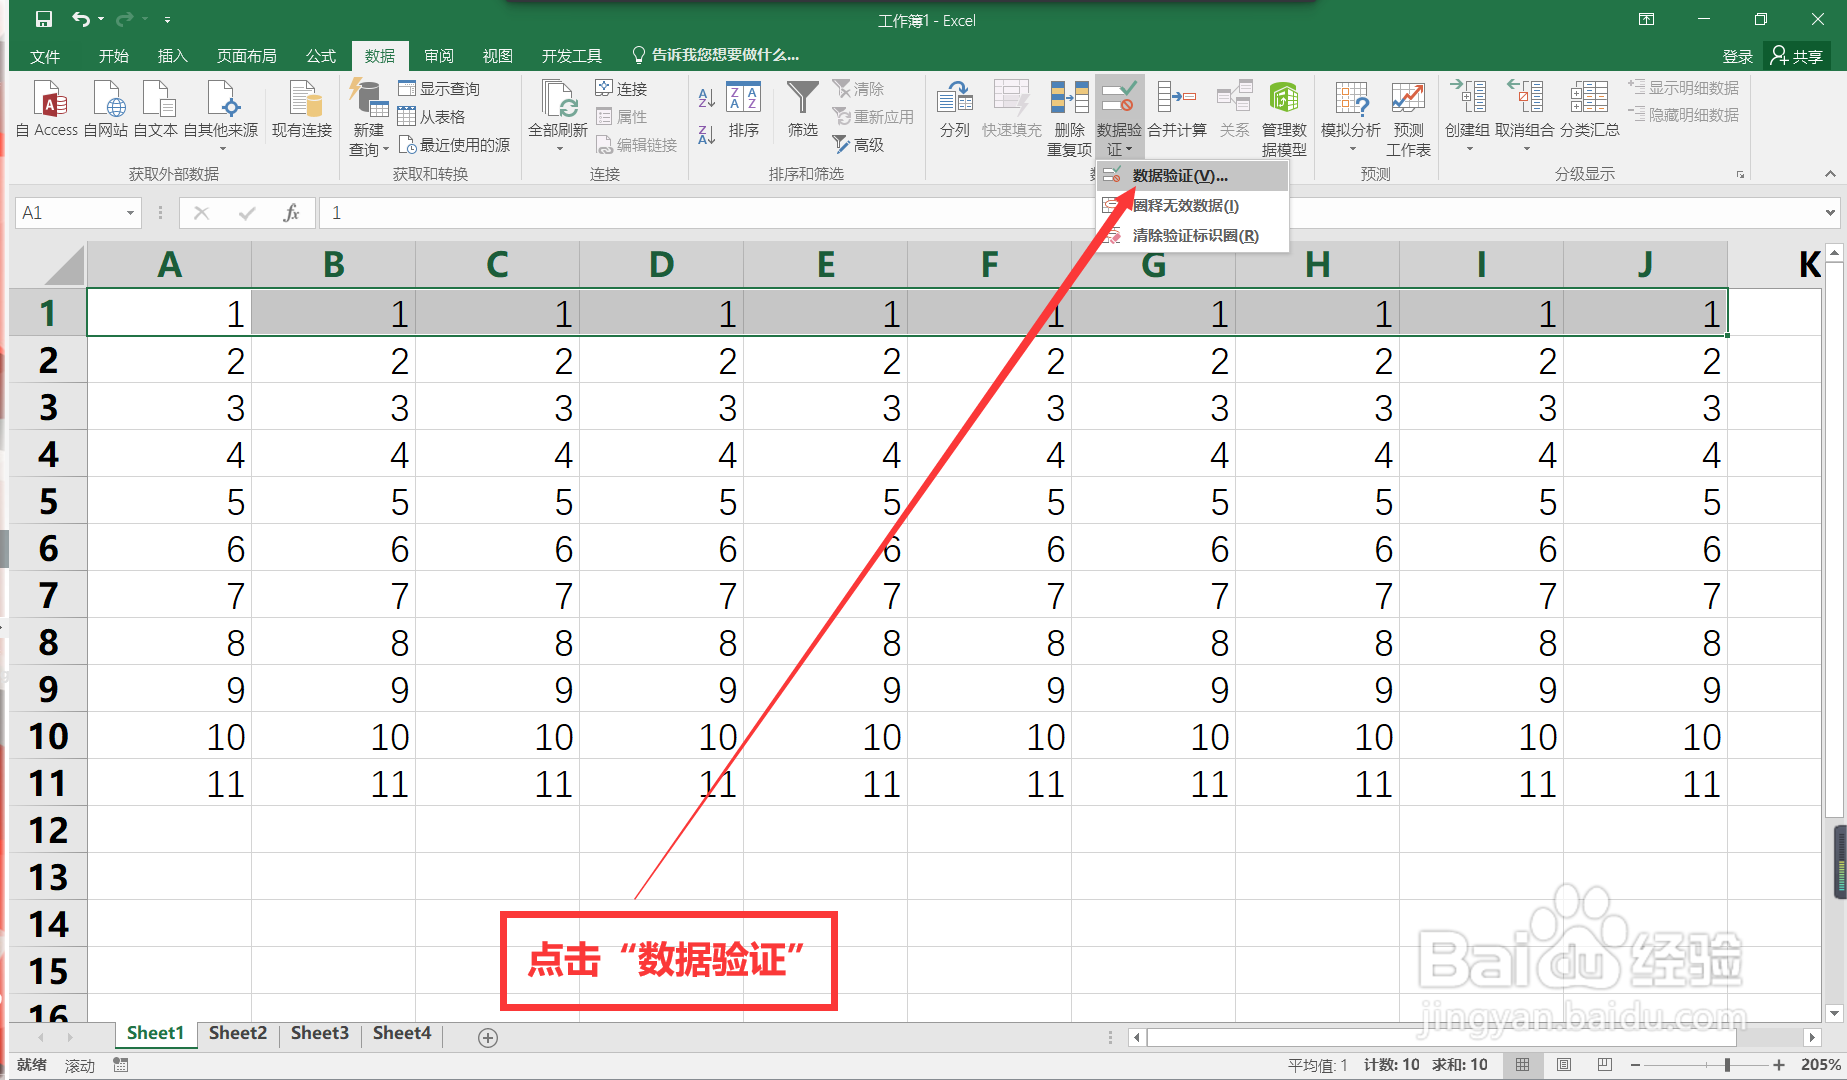Open the Name Box dropdown arrow
The image size is (1847, 1080).
click(128, 212)
